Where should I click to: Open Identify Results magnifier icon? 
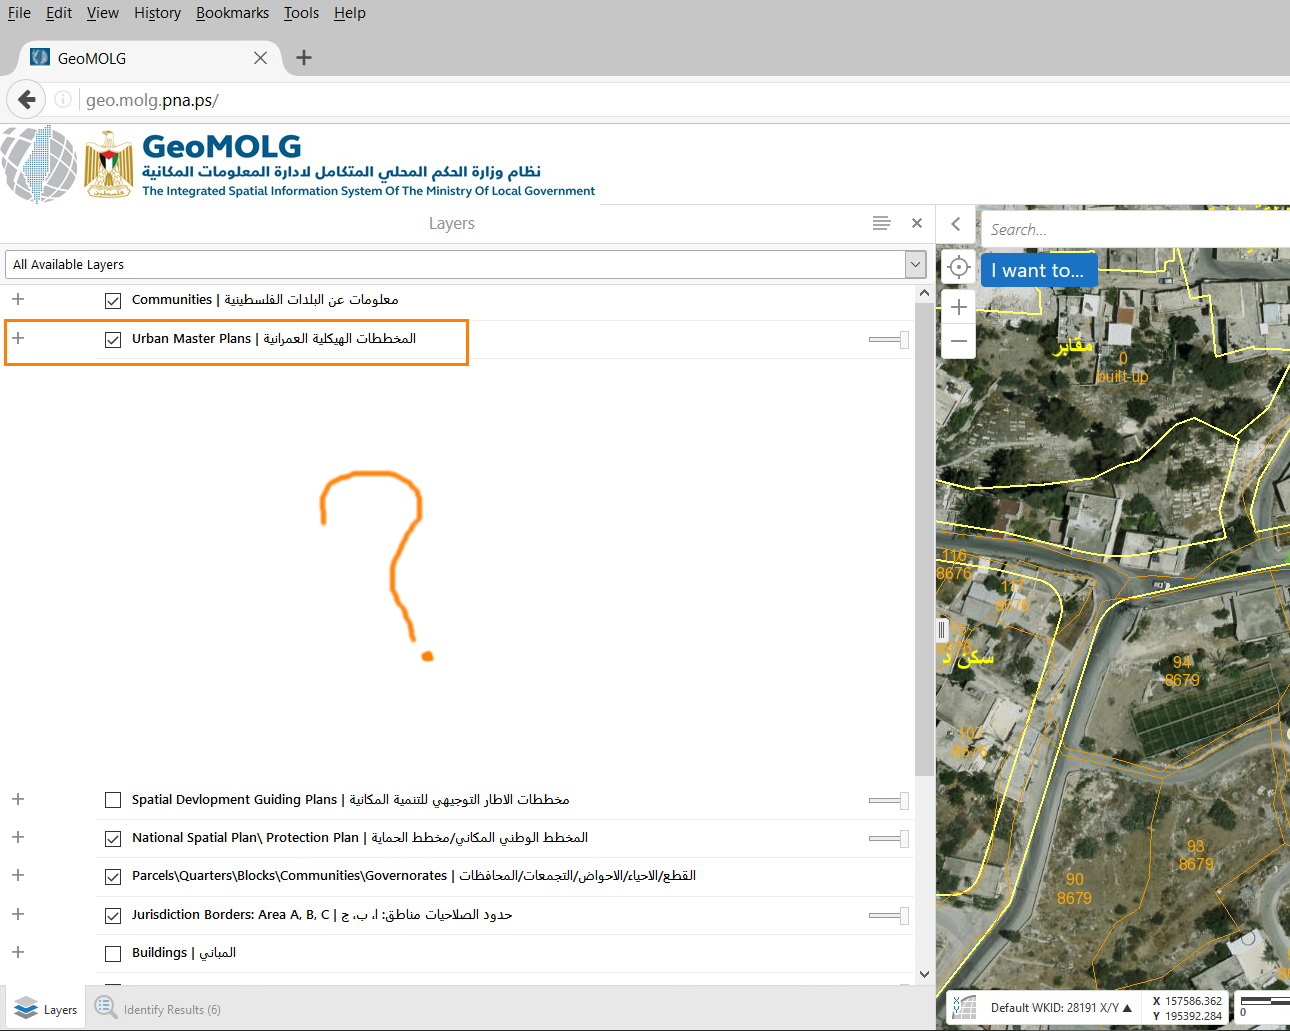pyautogui.click(x=106, y=1007)
